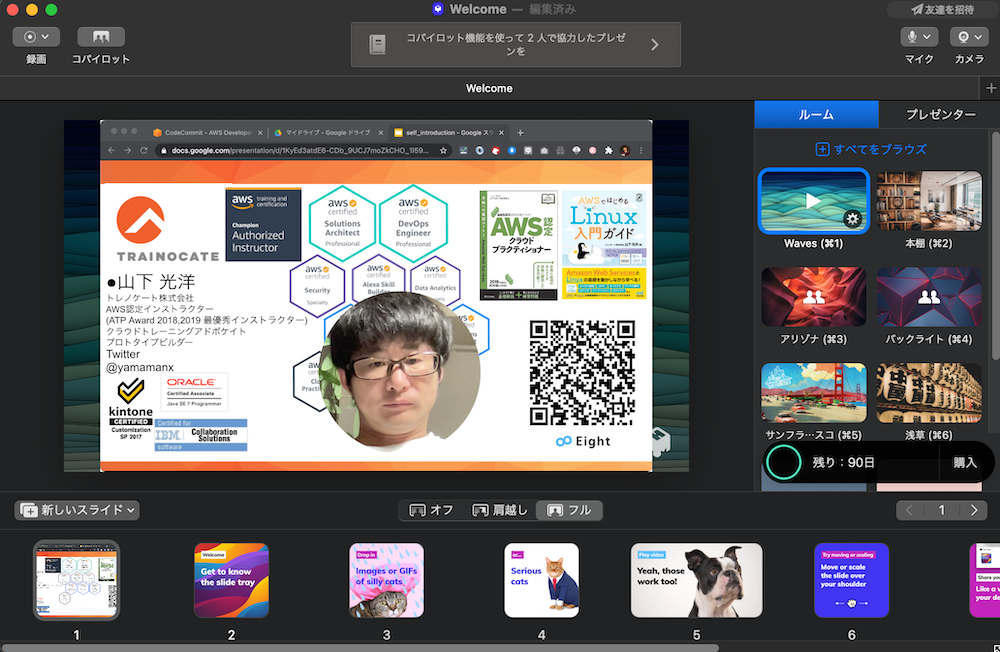1000x652 pixels.
Task: Click the browser back arrow in slide
Action: coord(112,151)
